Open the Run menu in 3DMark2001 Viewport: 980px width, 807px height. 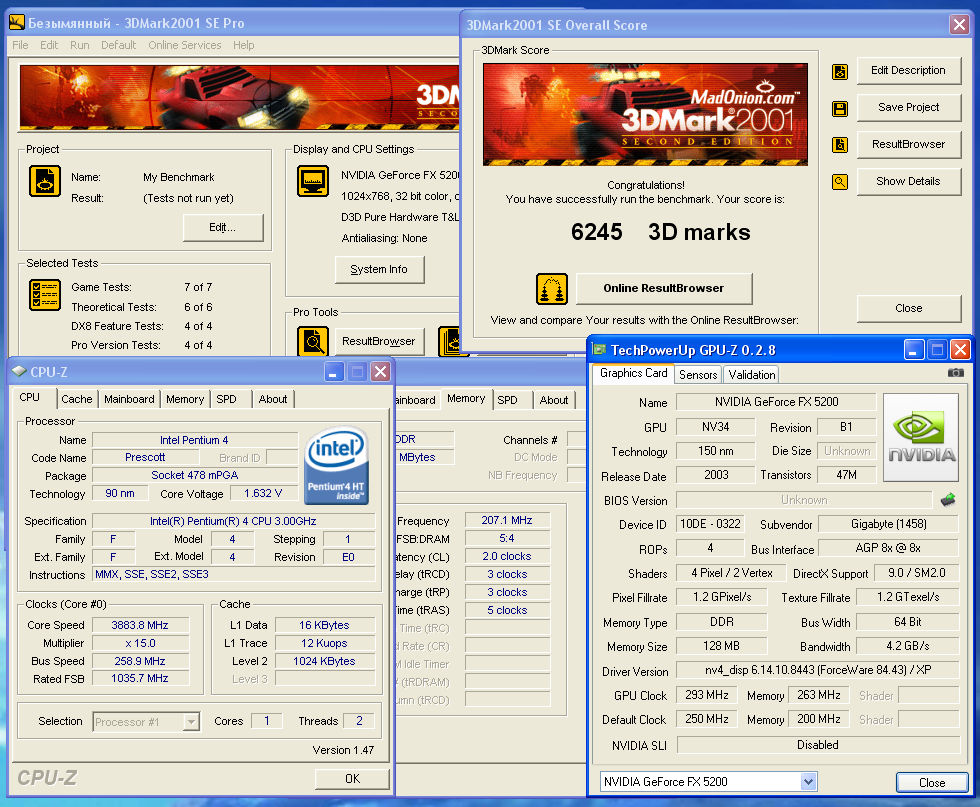[79, 45]
